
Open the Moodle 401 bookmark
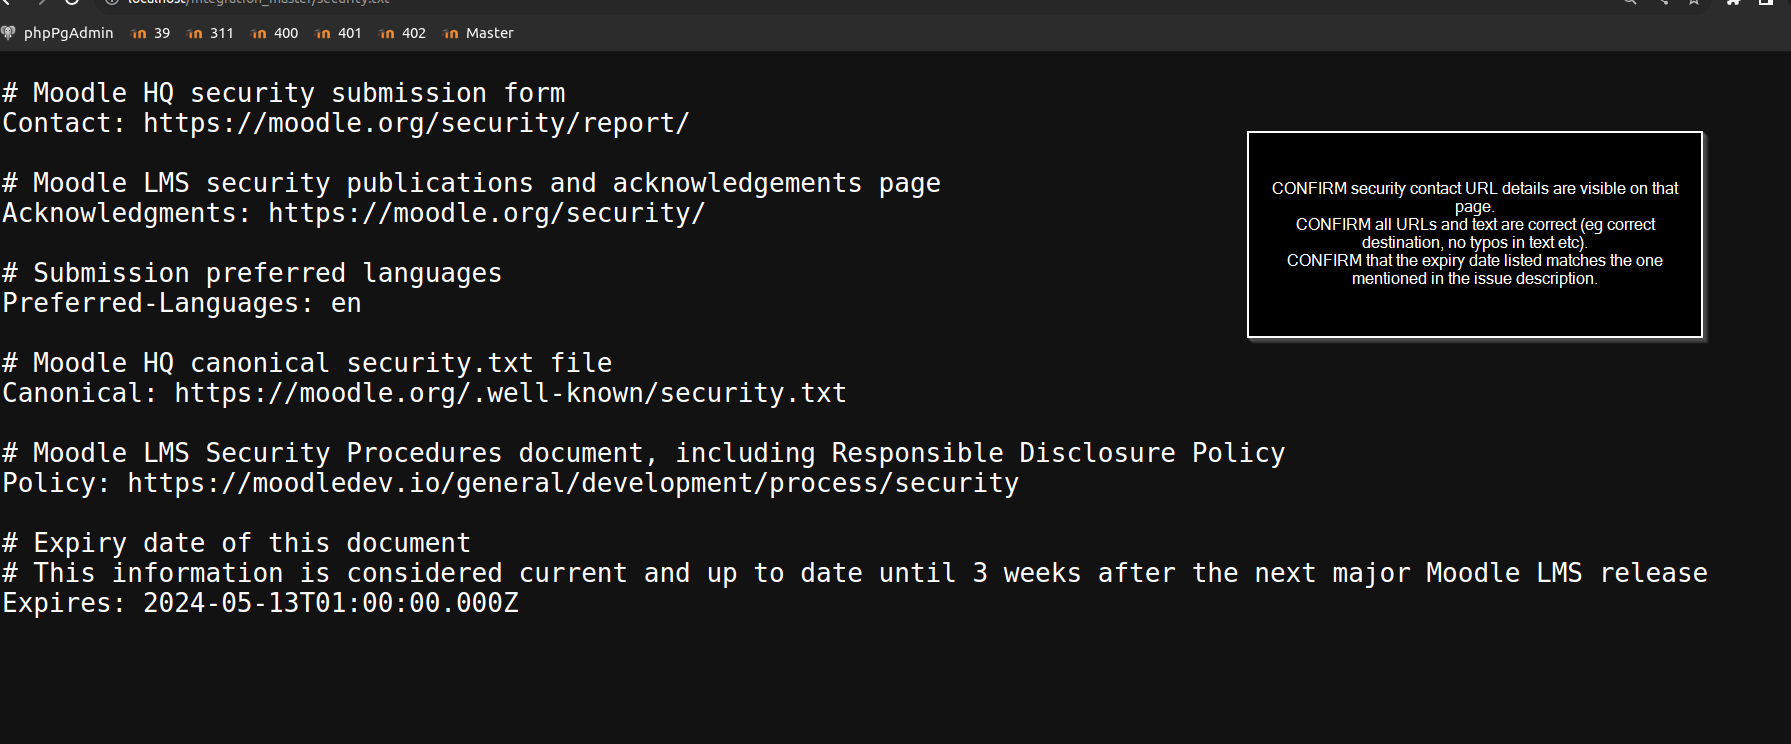tap(339, 33)
